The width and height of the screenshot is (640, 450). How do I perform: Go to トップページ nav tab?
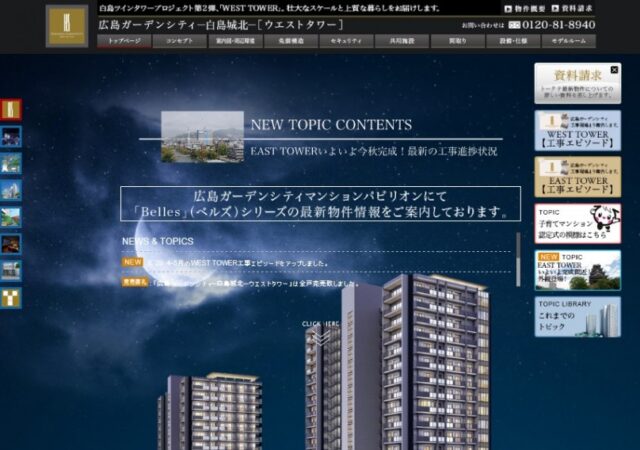coord(124,41)
